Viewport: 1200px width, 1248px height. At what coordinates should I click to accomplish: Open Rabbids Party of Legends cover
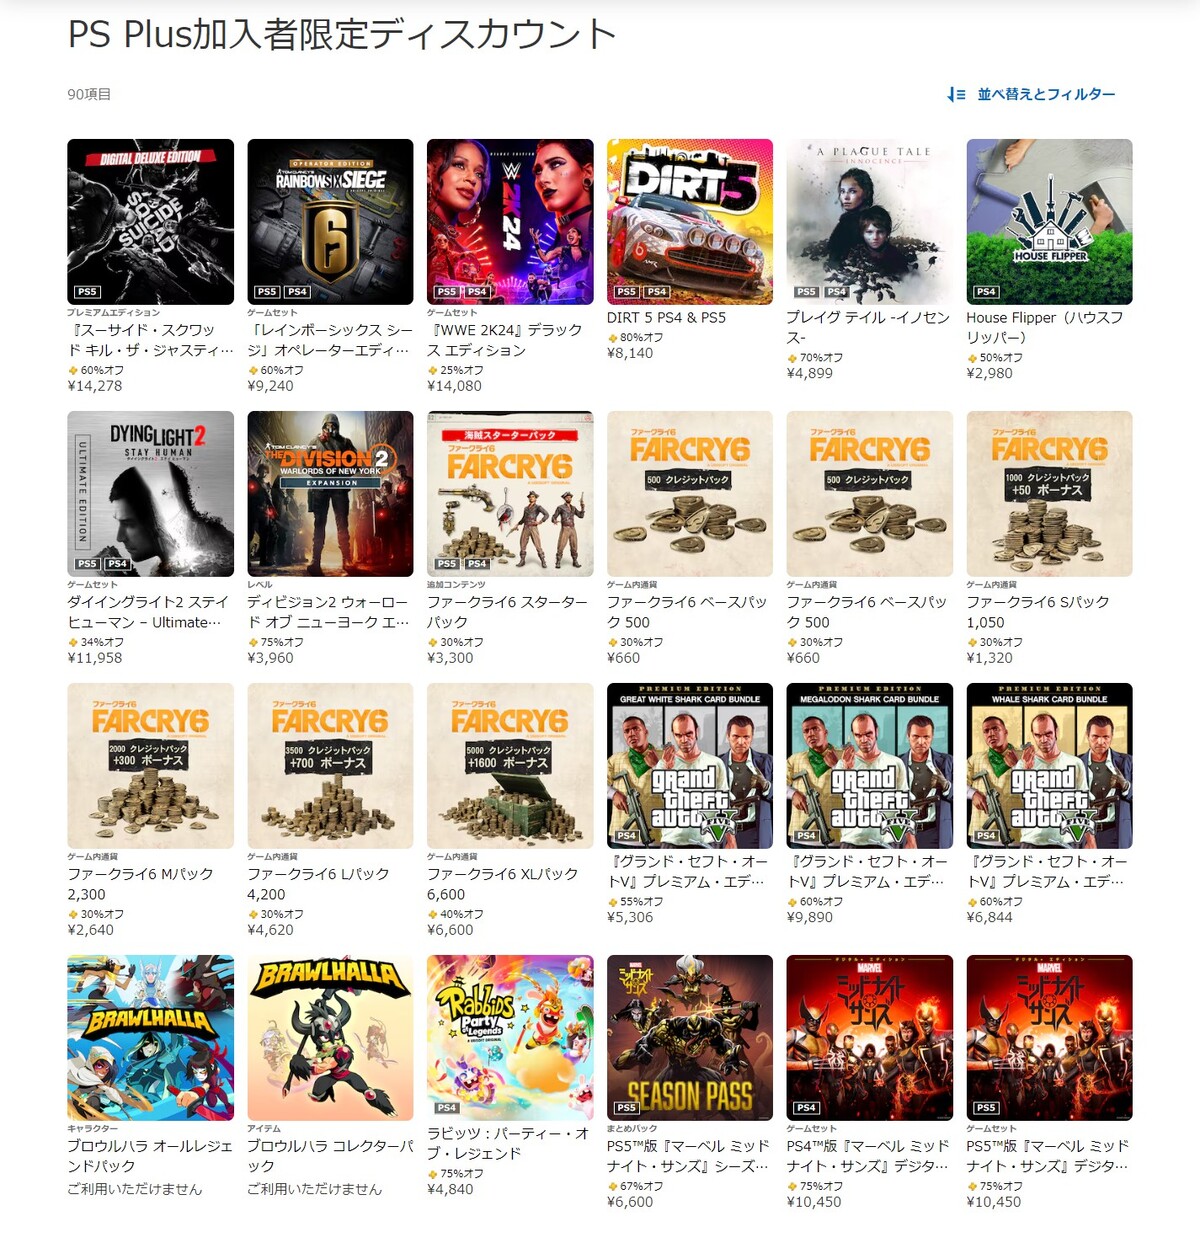(x=510, y=1038)
